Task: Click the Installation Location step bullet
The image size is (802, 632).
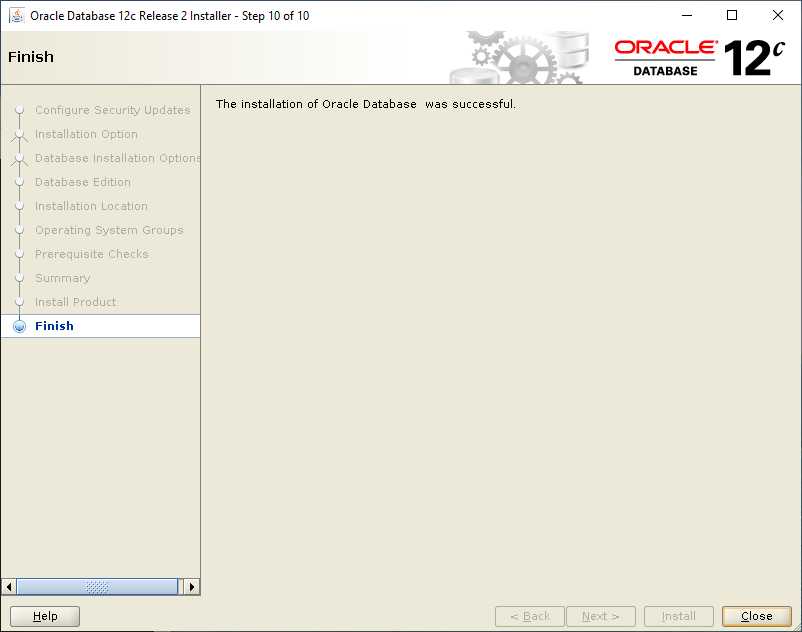Action: click(19, 206)
